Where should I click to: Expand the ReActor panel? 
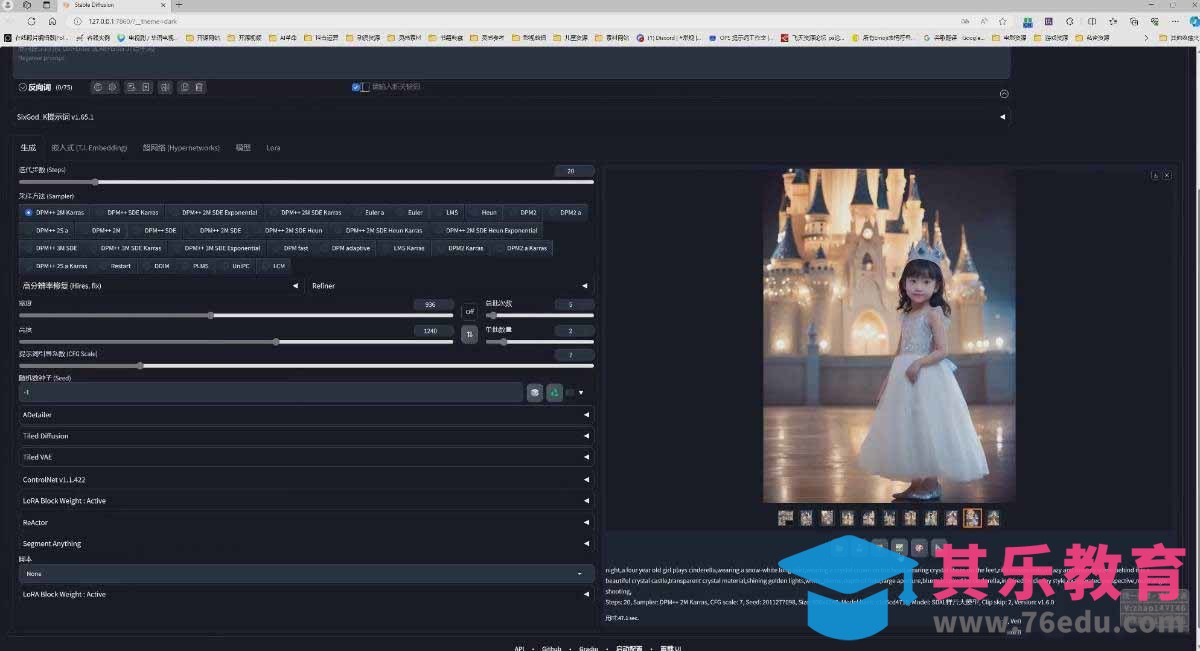click(x=306, y=522)
